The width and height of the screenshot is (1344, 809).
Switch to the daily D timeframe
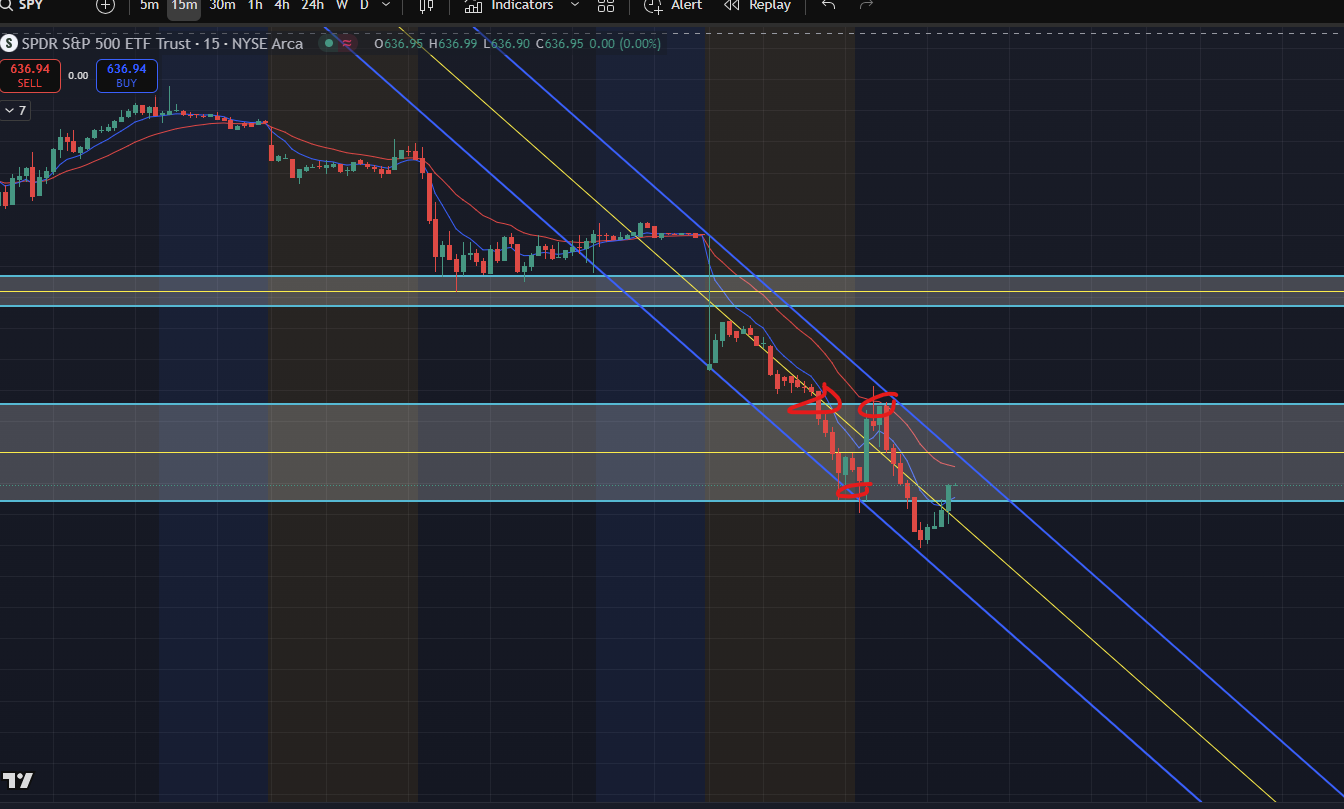364,5
